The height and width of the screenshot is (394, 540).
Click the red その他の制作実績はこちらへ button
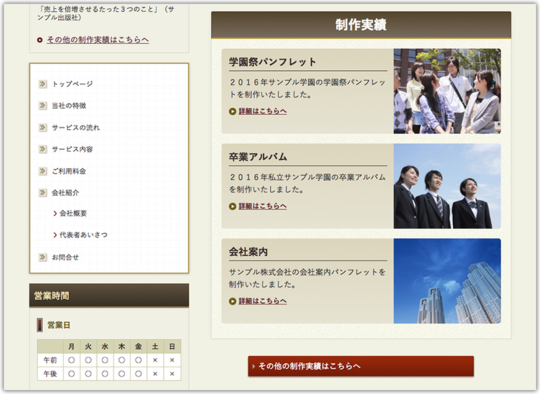click(361, 366)
